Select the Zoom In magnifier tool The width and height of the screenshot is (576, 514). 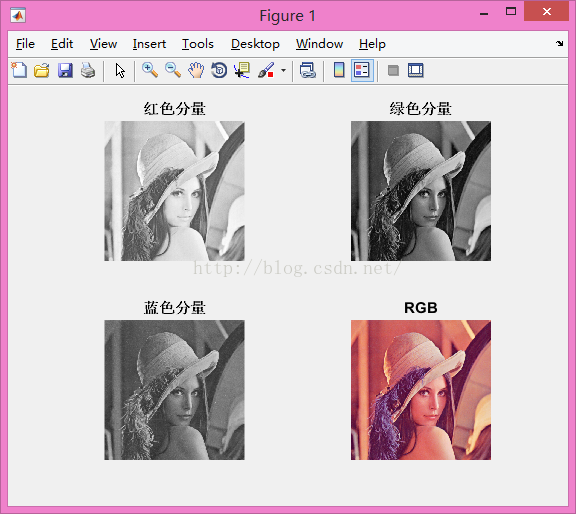150,70
